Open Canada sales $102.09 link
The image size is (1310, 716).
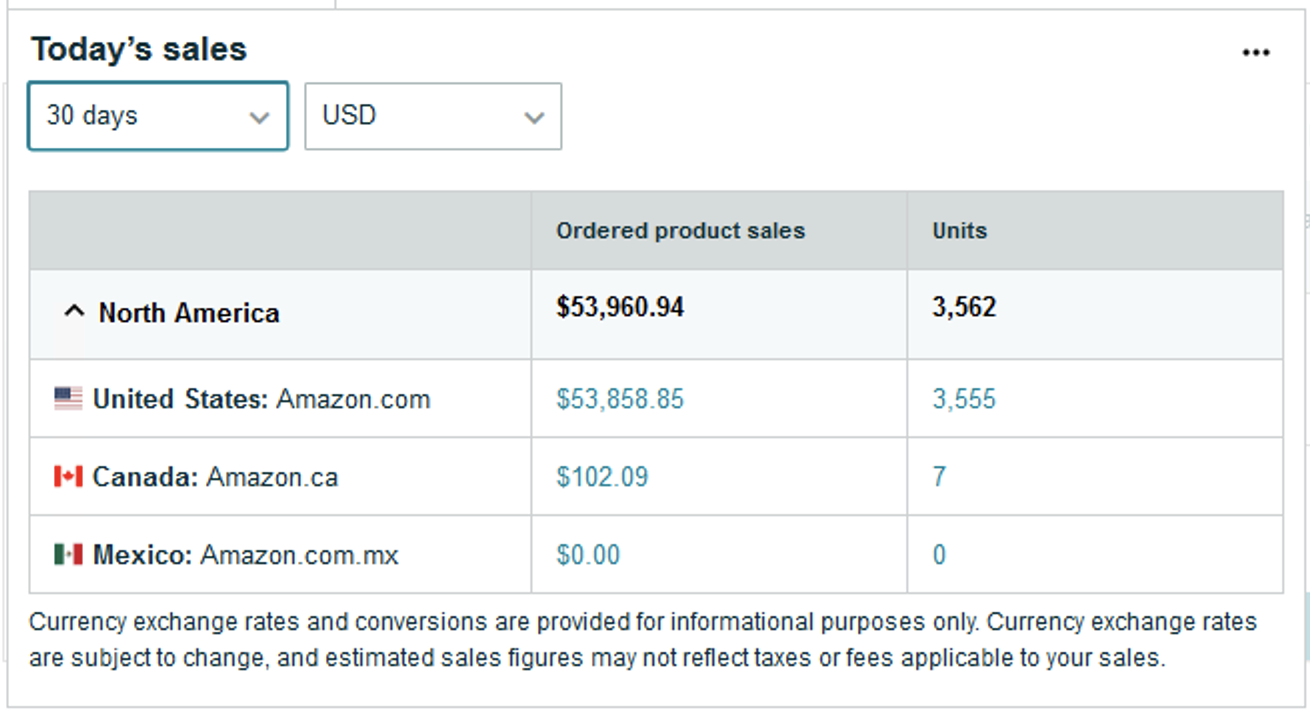(x=602, y=477)
